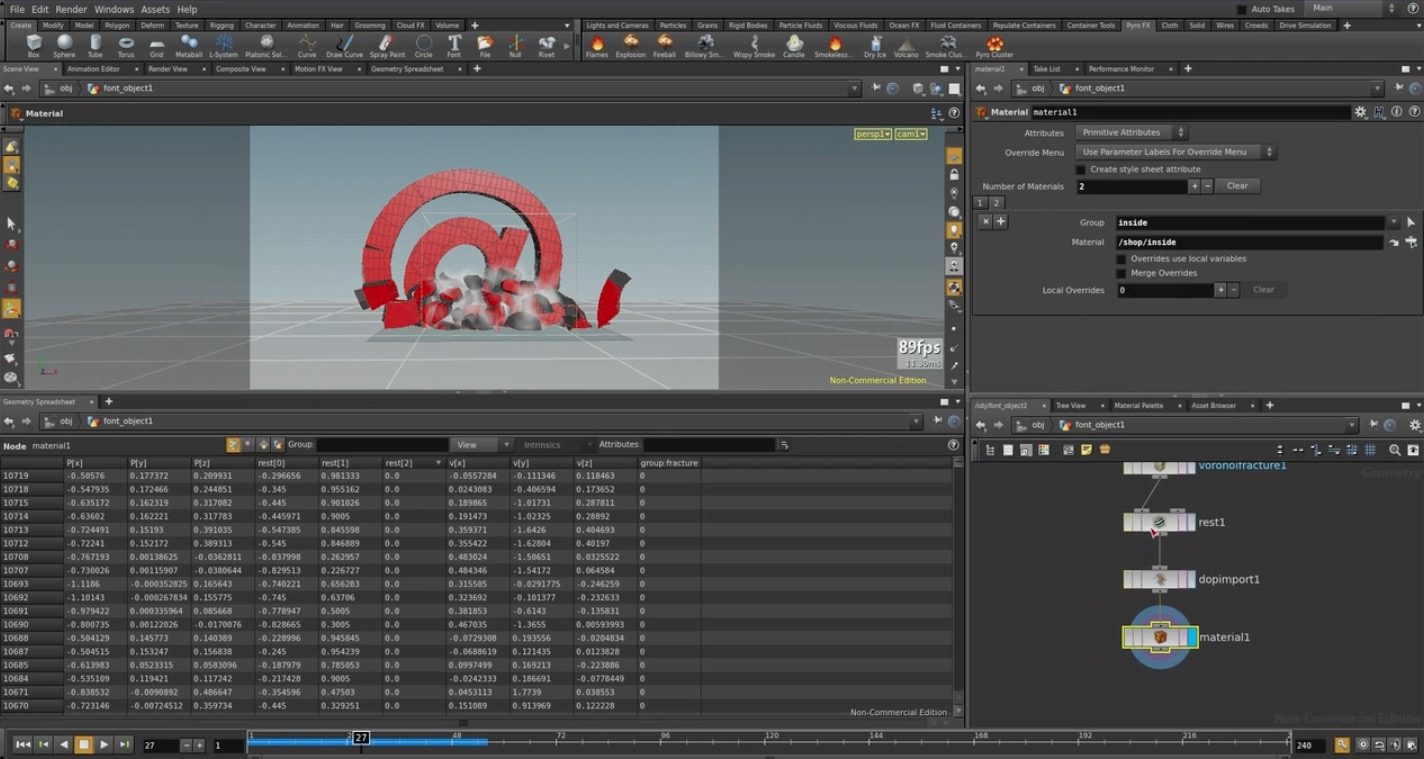Open the persp1 viewport menu
The width and height of the screenshot is (1424, 759).
[x=872, y=134]
